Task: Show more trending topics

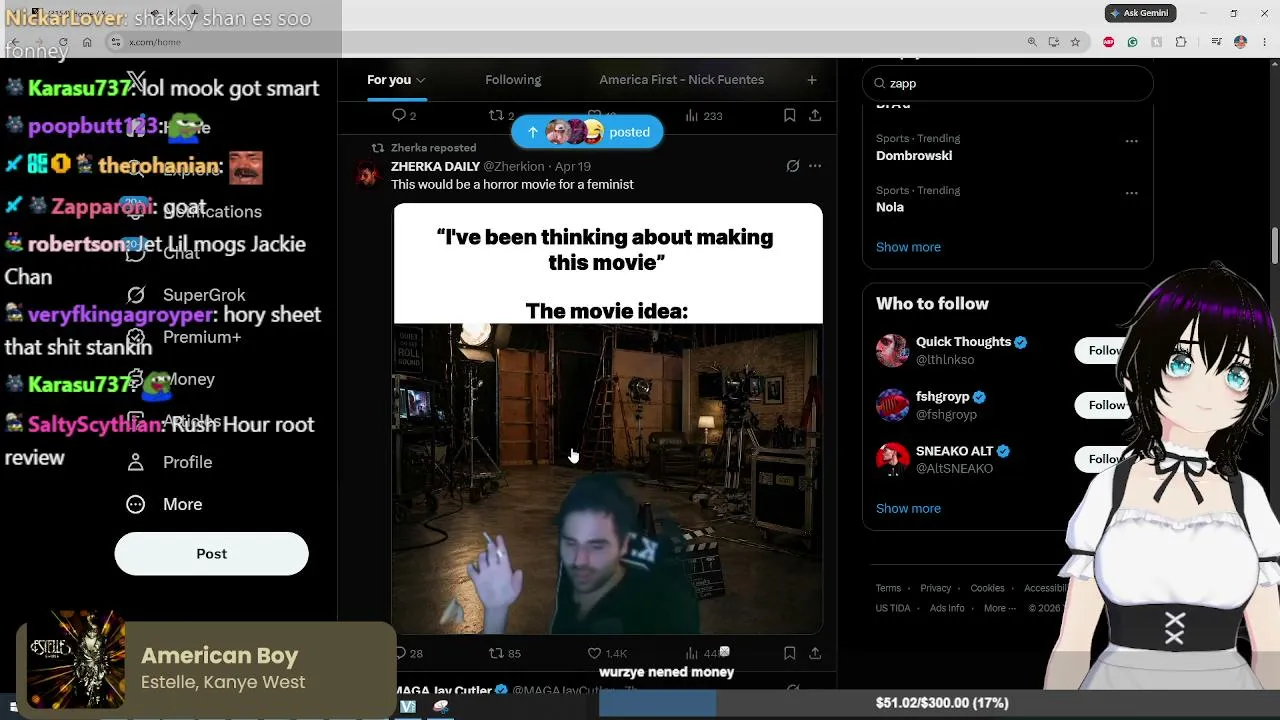Action: (x=908, y=247)
